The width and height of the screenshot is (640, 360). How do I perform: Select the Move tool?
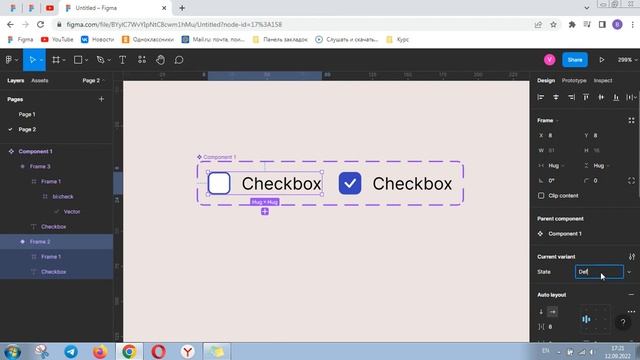[x=32, y=60]
